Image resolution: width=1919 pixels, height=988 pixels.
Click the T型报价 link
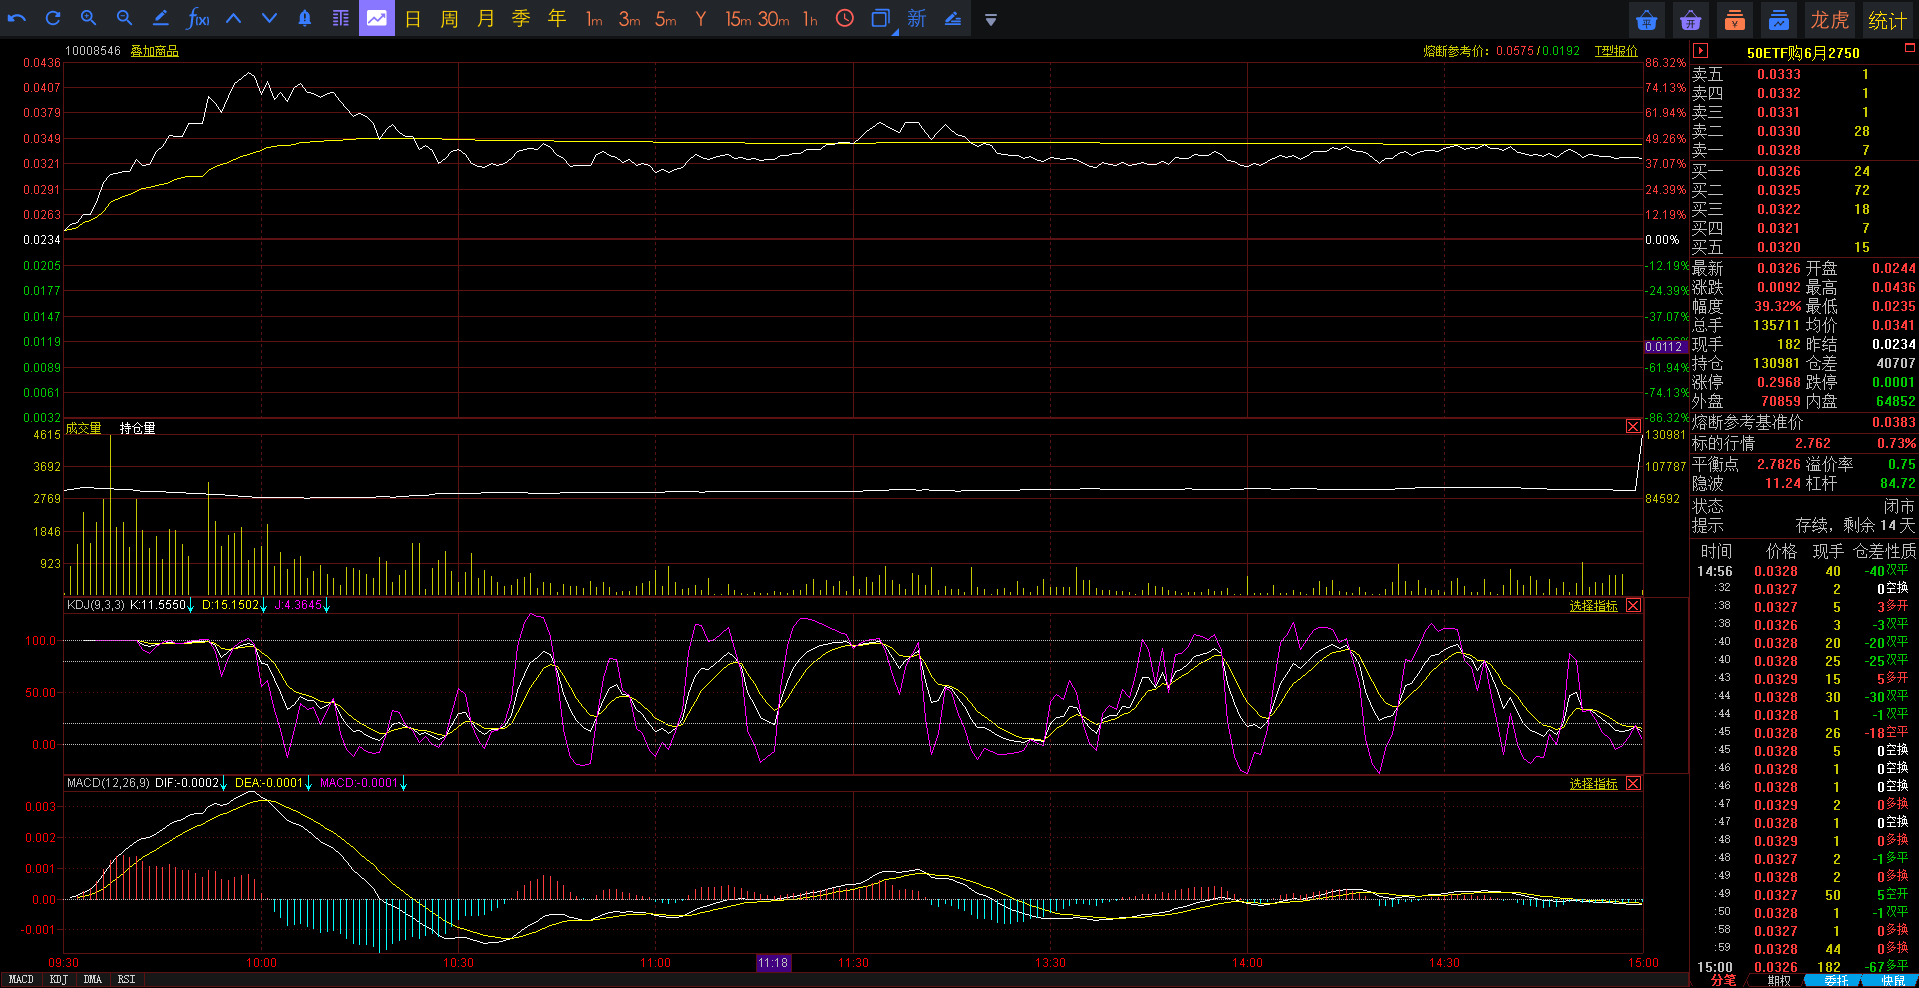(1616, 51)
